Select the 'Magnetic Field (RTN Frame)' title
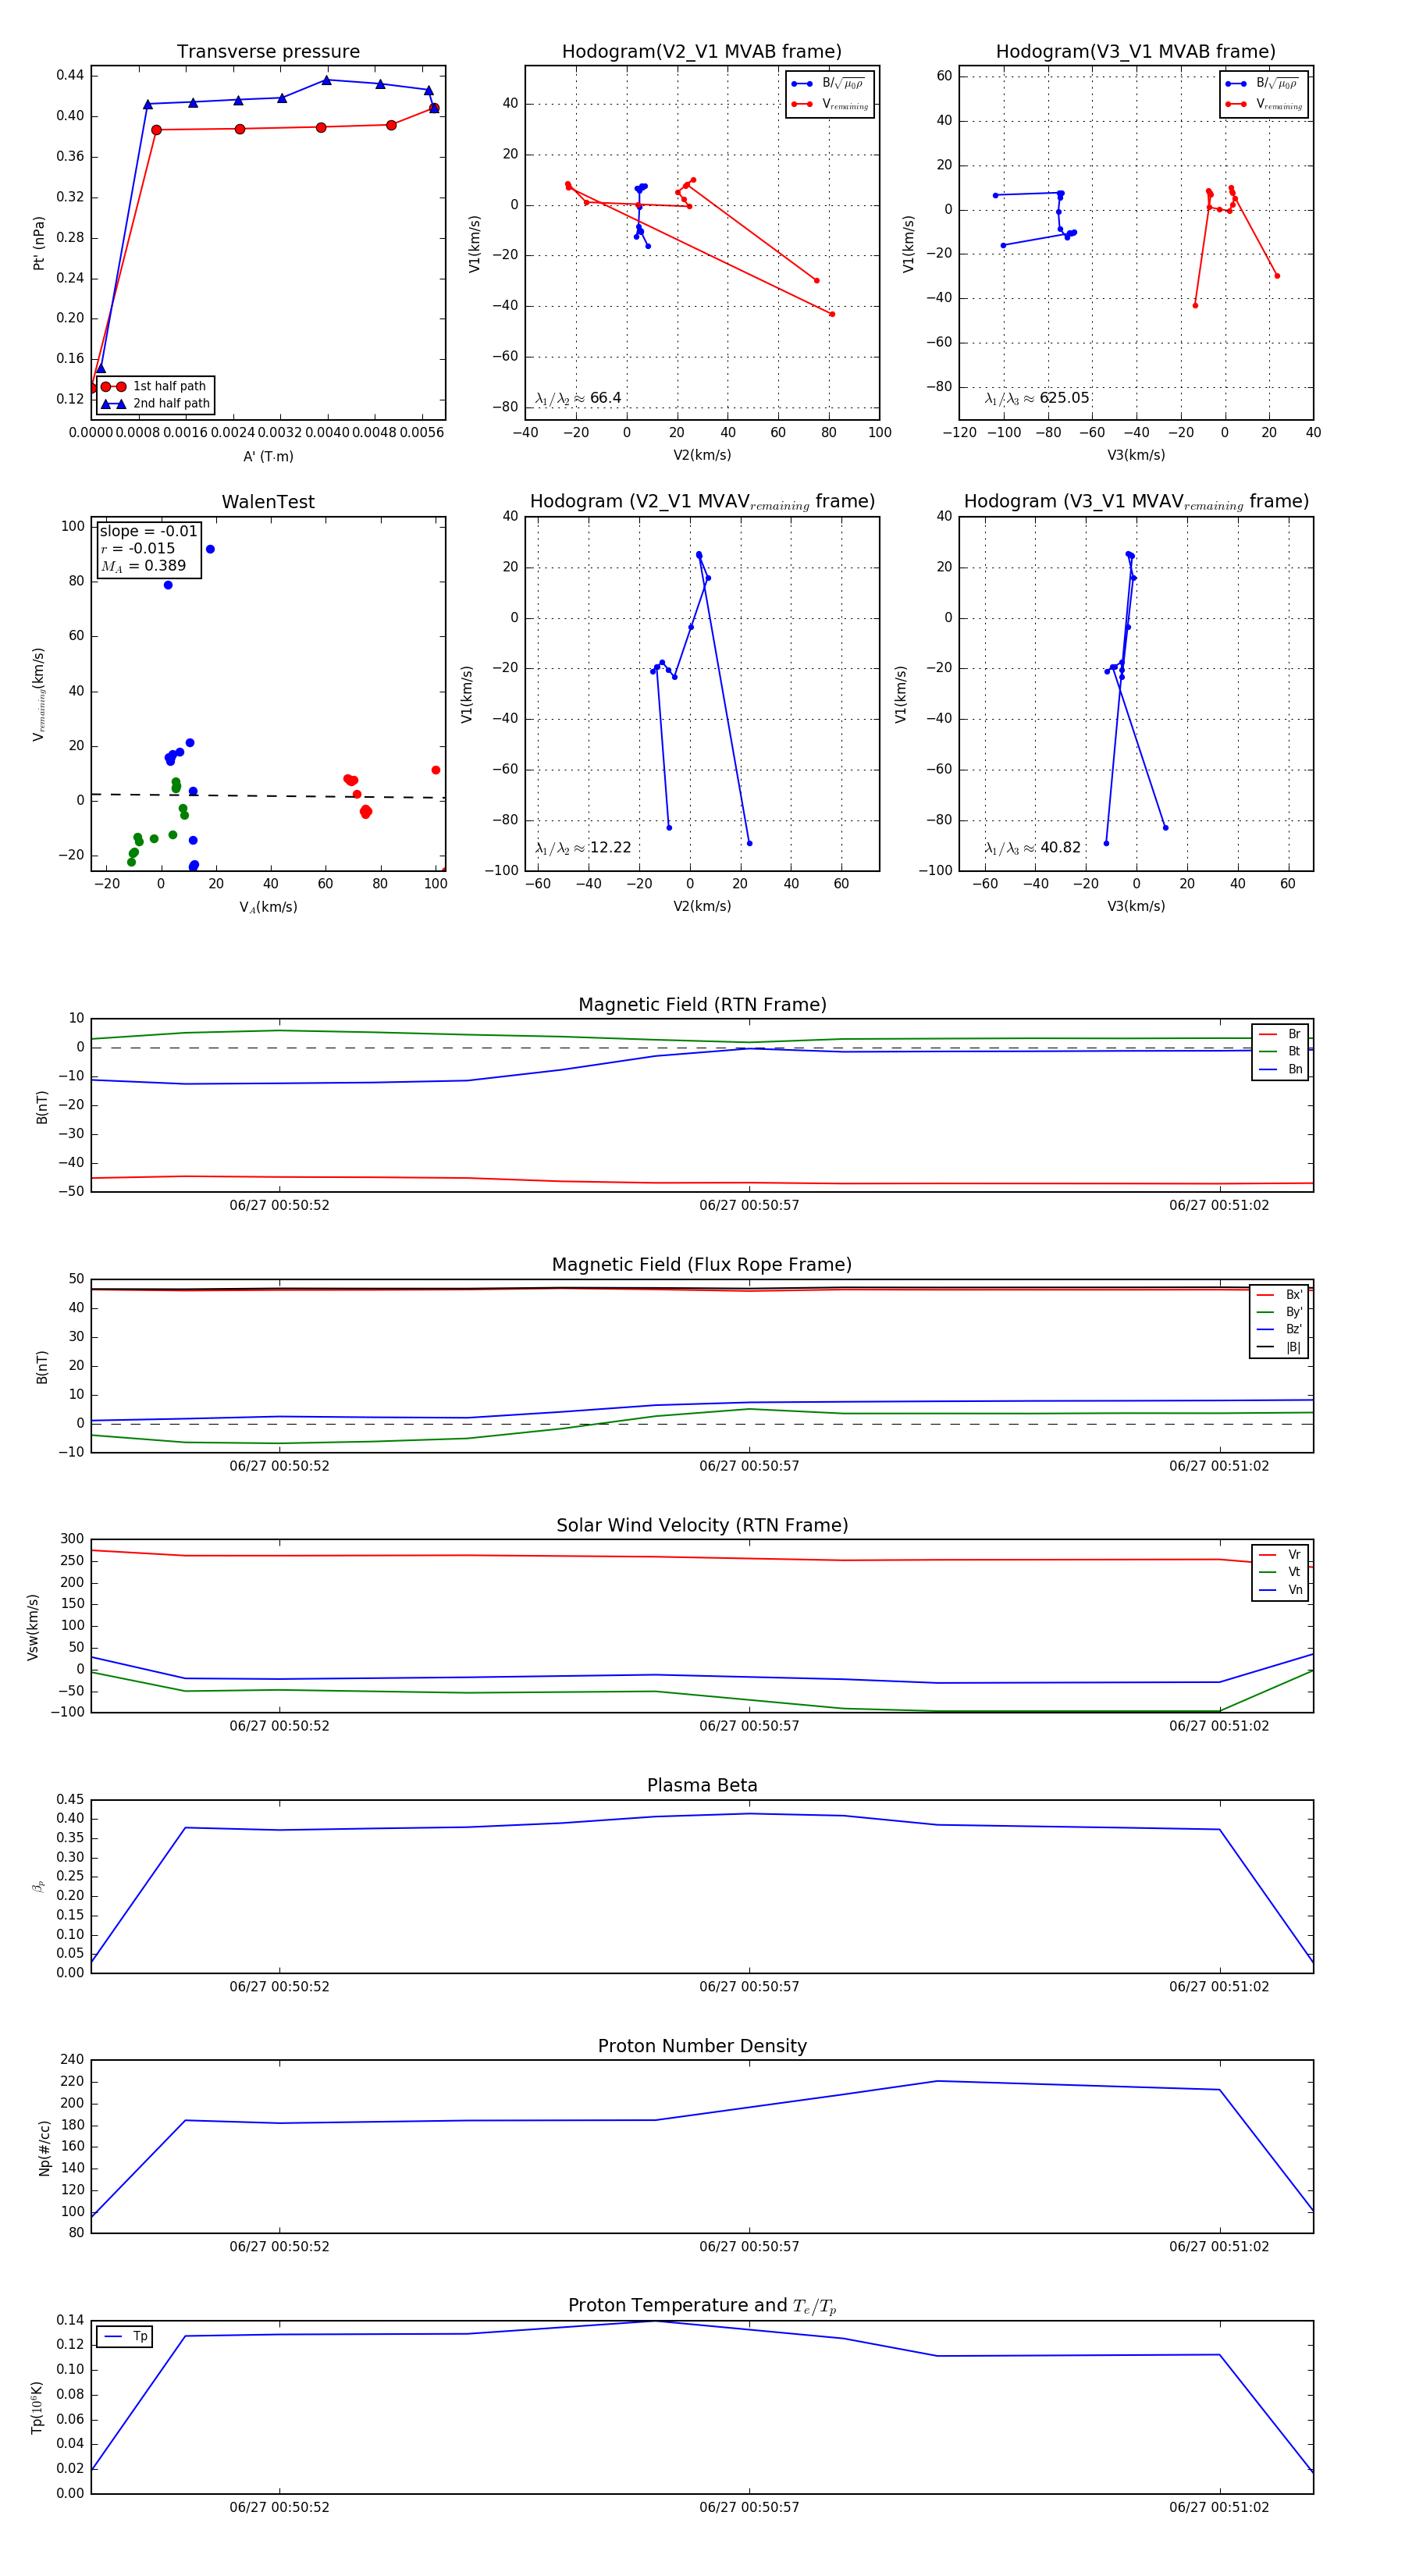 click(702, 1005)
